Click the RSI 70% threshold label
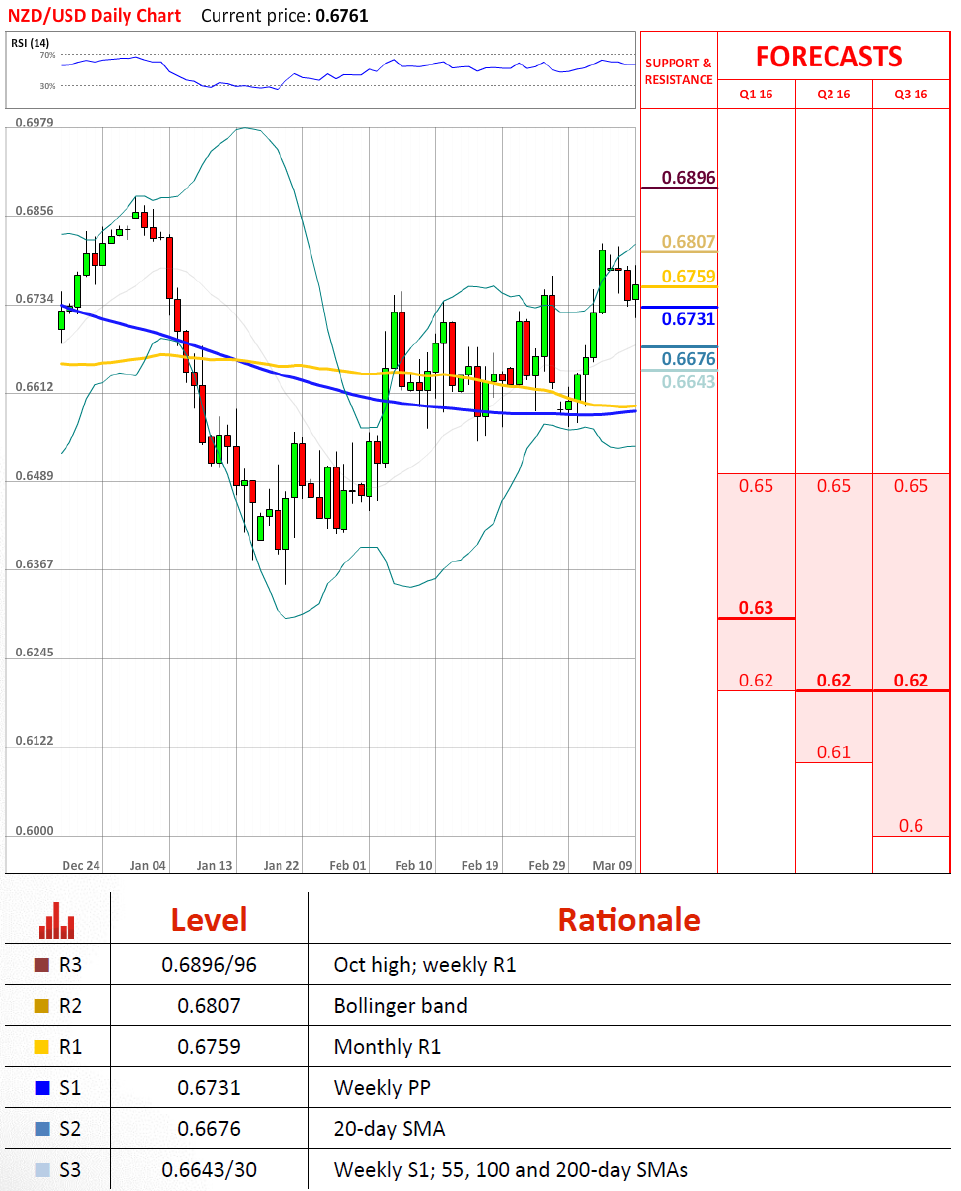961x1191 pixels. coord(47,55)
